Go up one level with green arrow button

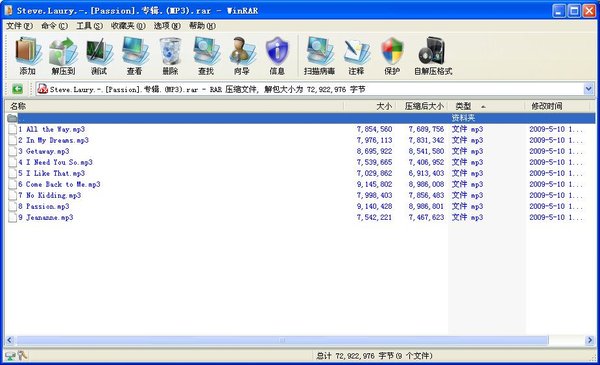click(x=17, y=89)
